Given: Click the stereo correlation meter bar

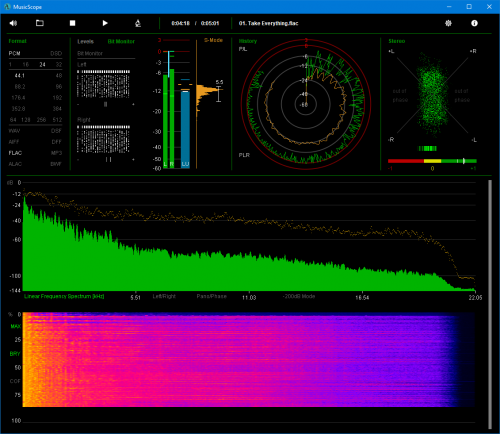Looking at the screenshot, I should [x=432, y=161].
